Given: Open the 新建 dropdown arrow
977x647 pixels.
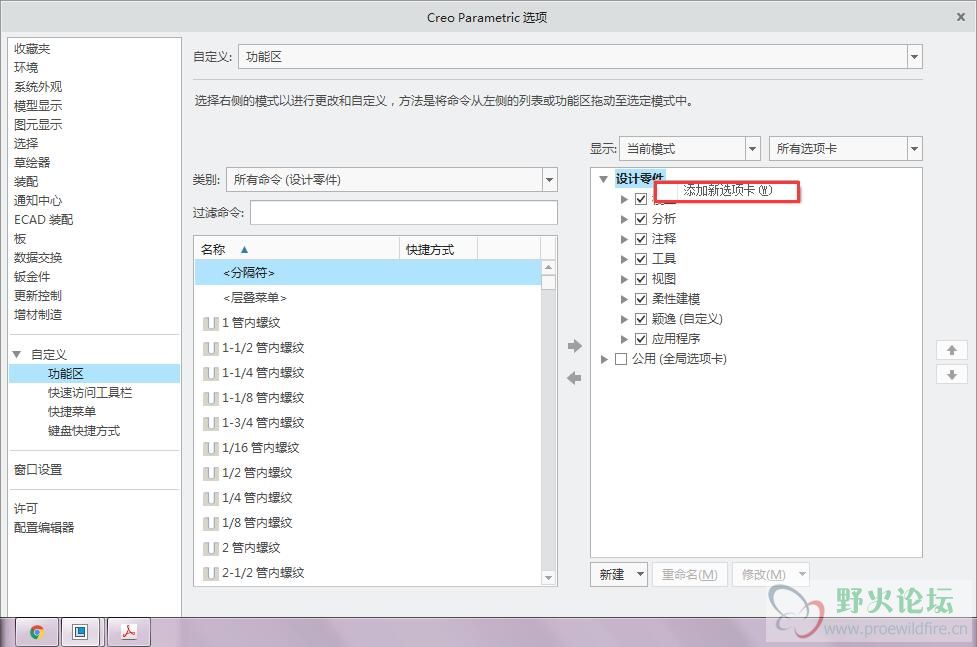Looking at the screenshot, I should tap(640, 574).
